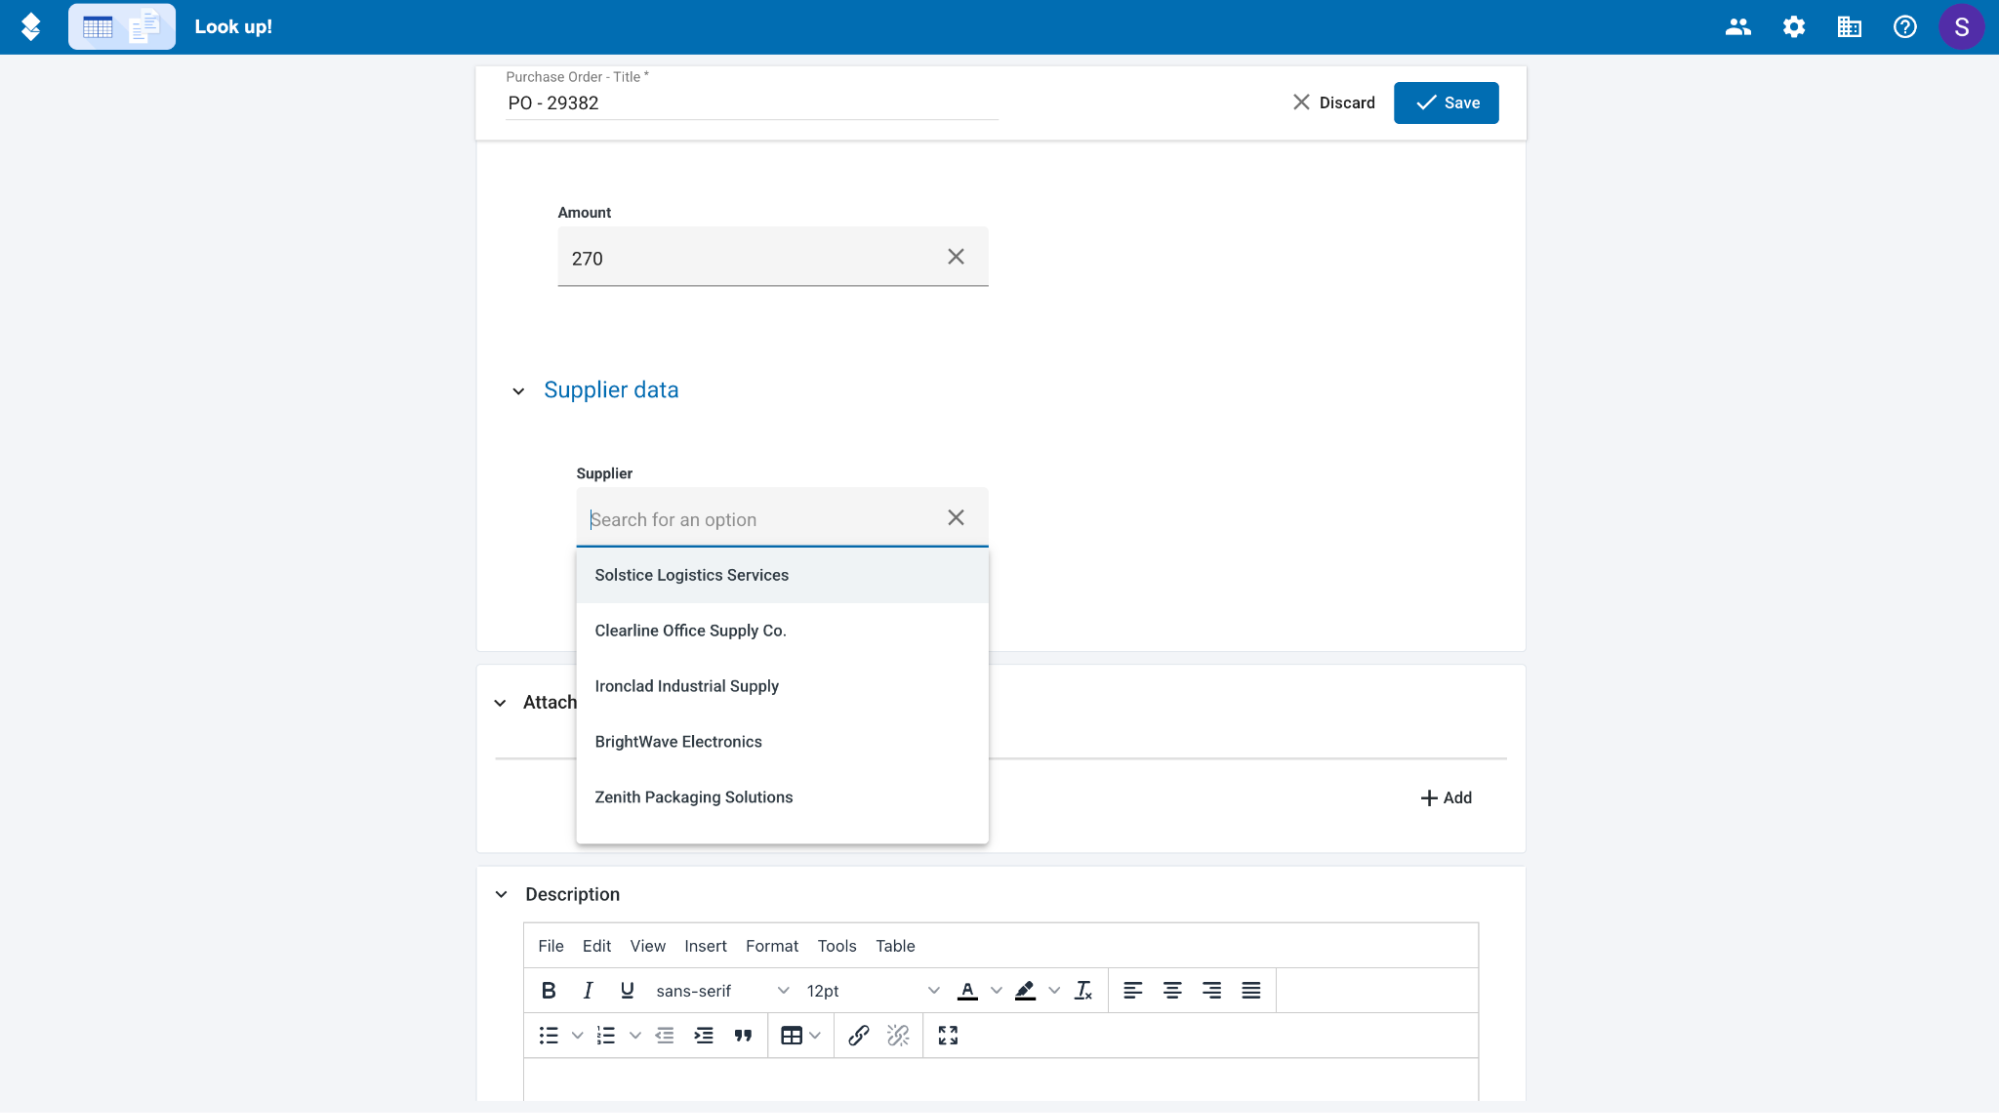
Task: Center align text in editor
Action: 1172,990
